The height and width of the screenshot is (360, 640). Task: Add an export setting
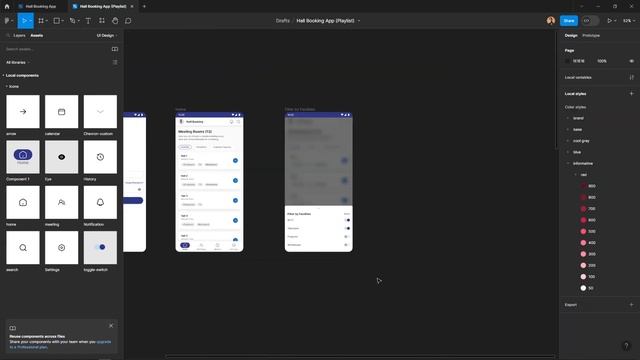(x=631, y=304)
